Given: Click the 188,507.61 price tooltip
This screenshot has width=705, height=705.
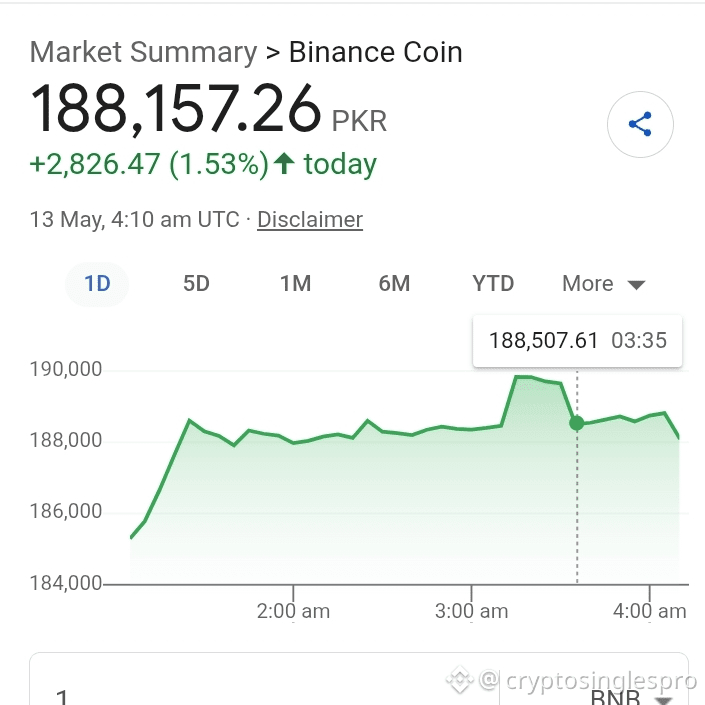Looking at the screenshot, I should pos(577,341).
